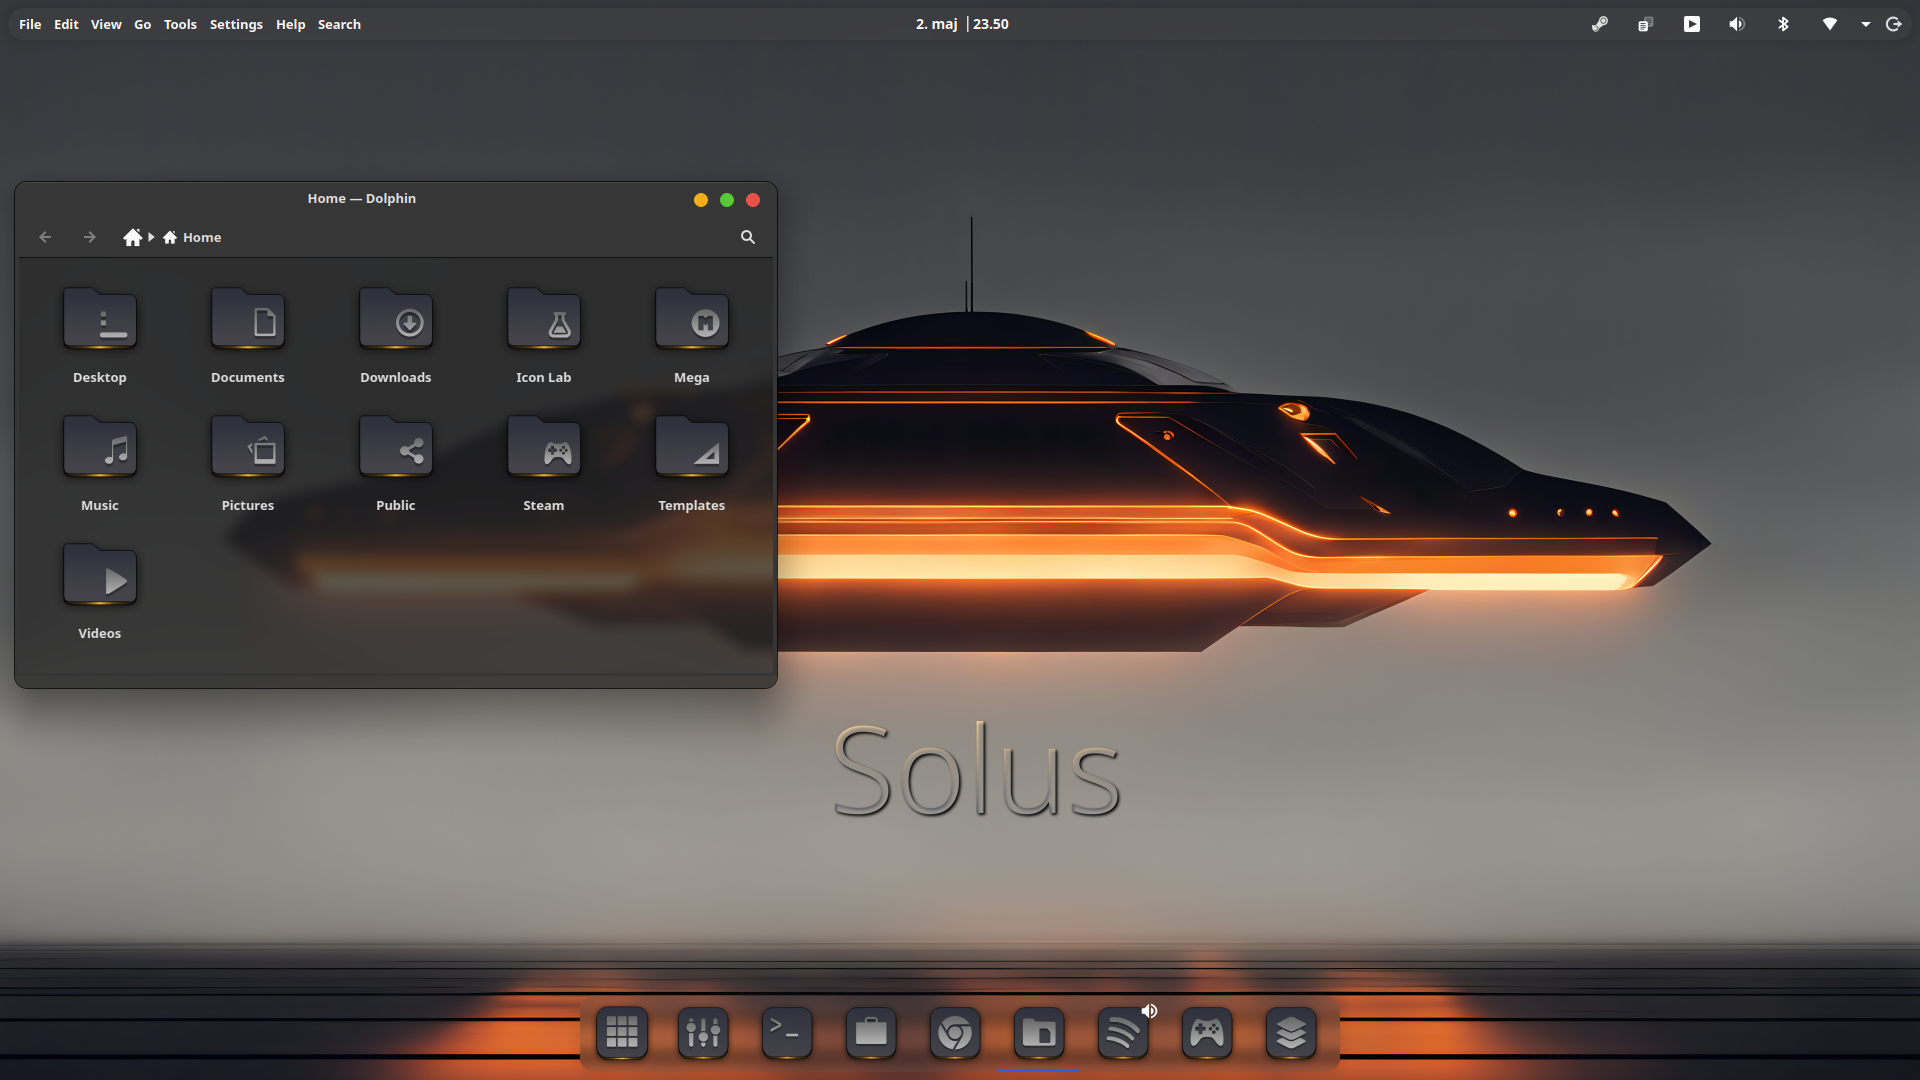Launch the terminal from dock
Viewport: 1920px width, 1080px height.
click(787, 1033)
